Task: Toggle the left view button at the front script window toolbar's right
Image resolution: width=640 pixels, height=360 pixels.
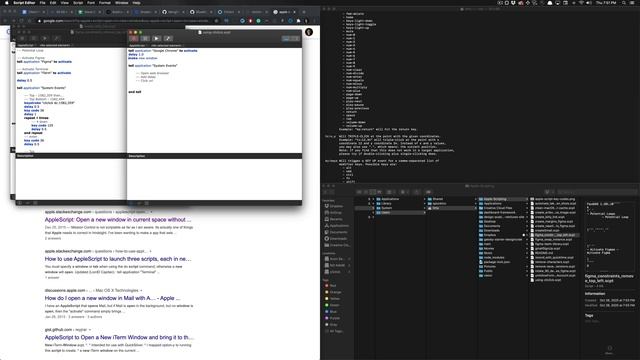Action: [287, 38]
